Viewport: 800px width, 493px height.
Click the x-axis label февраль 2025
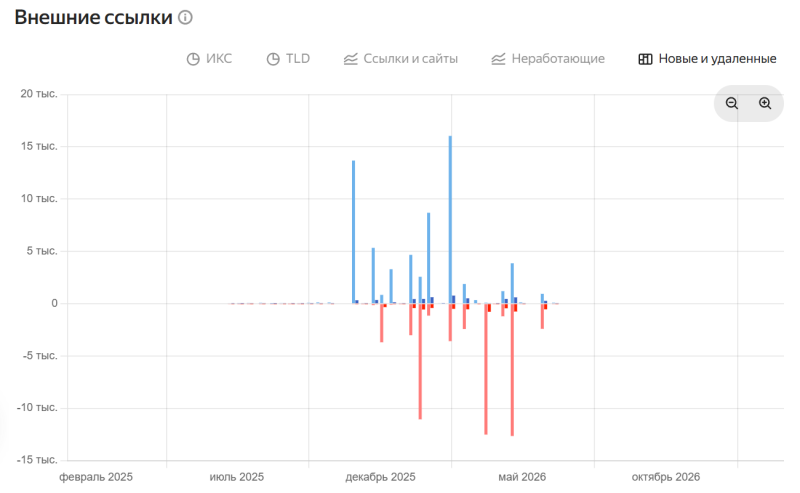tap(96, 477)
